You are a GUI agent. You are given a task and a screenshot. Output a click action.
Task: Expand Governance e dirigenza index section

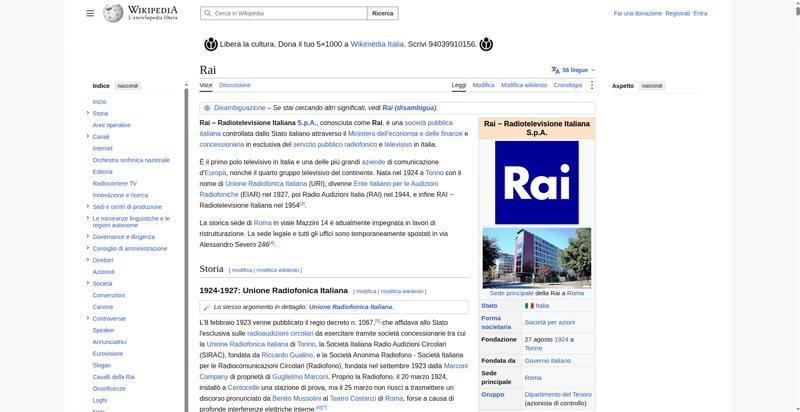click(88, 237)
